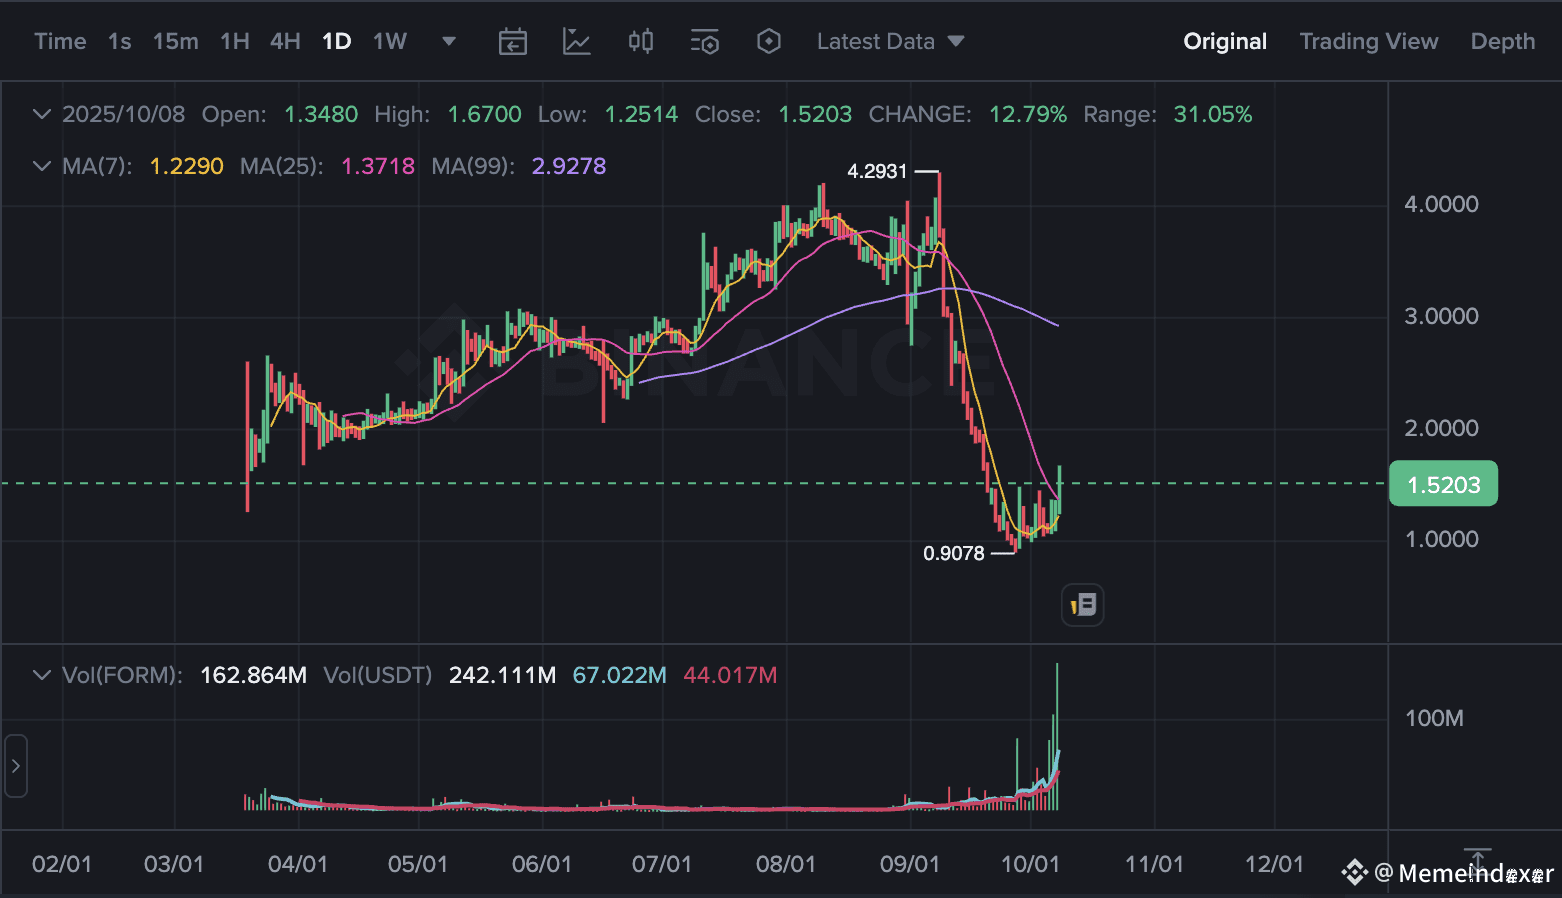
Task: Click the Vol(FORM) value 162.864M
Action: tap(254, 675)
